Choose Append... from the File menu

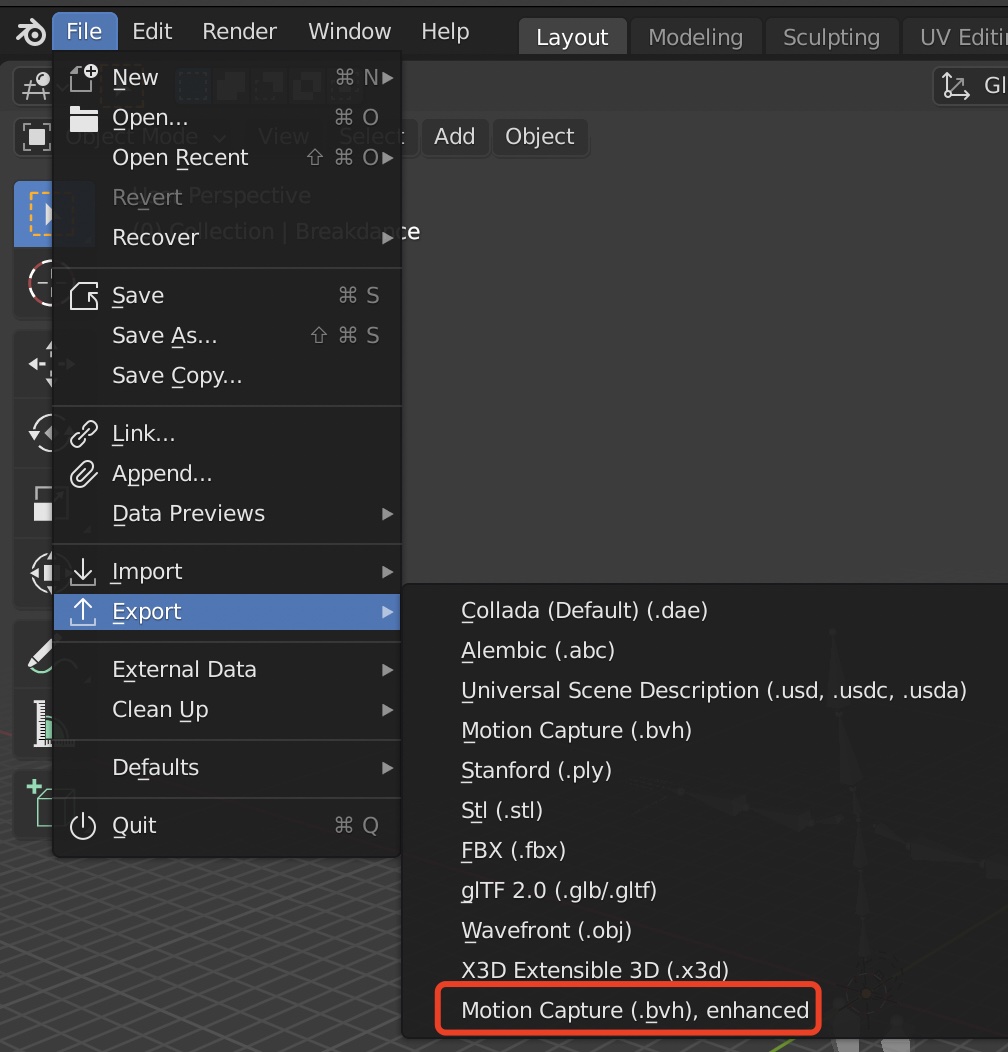[228, 474]
